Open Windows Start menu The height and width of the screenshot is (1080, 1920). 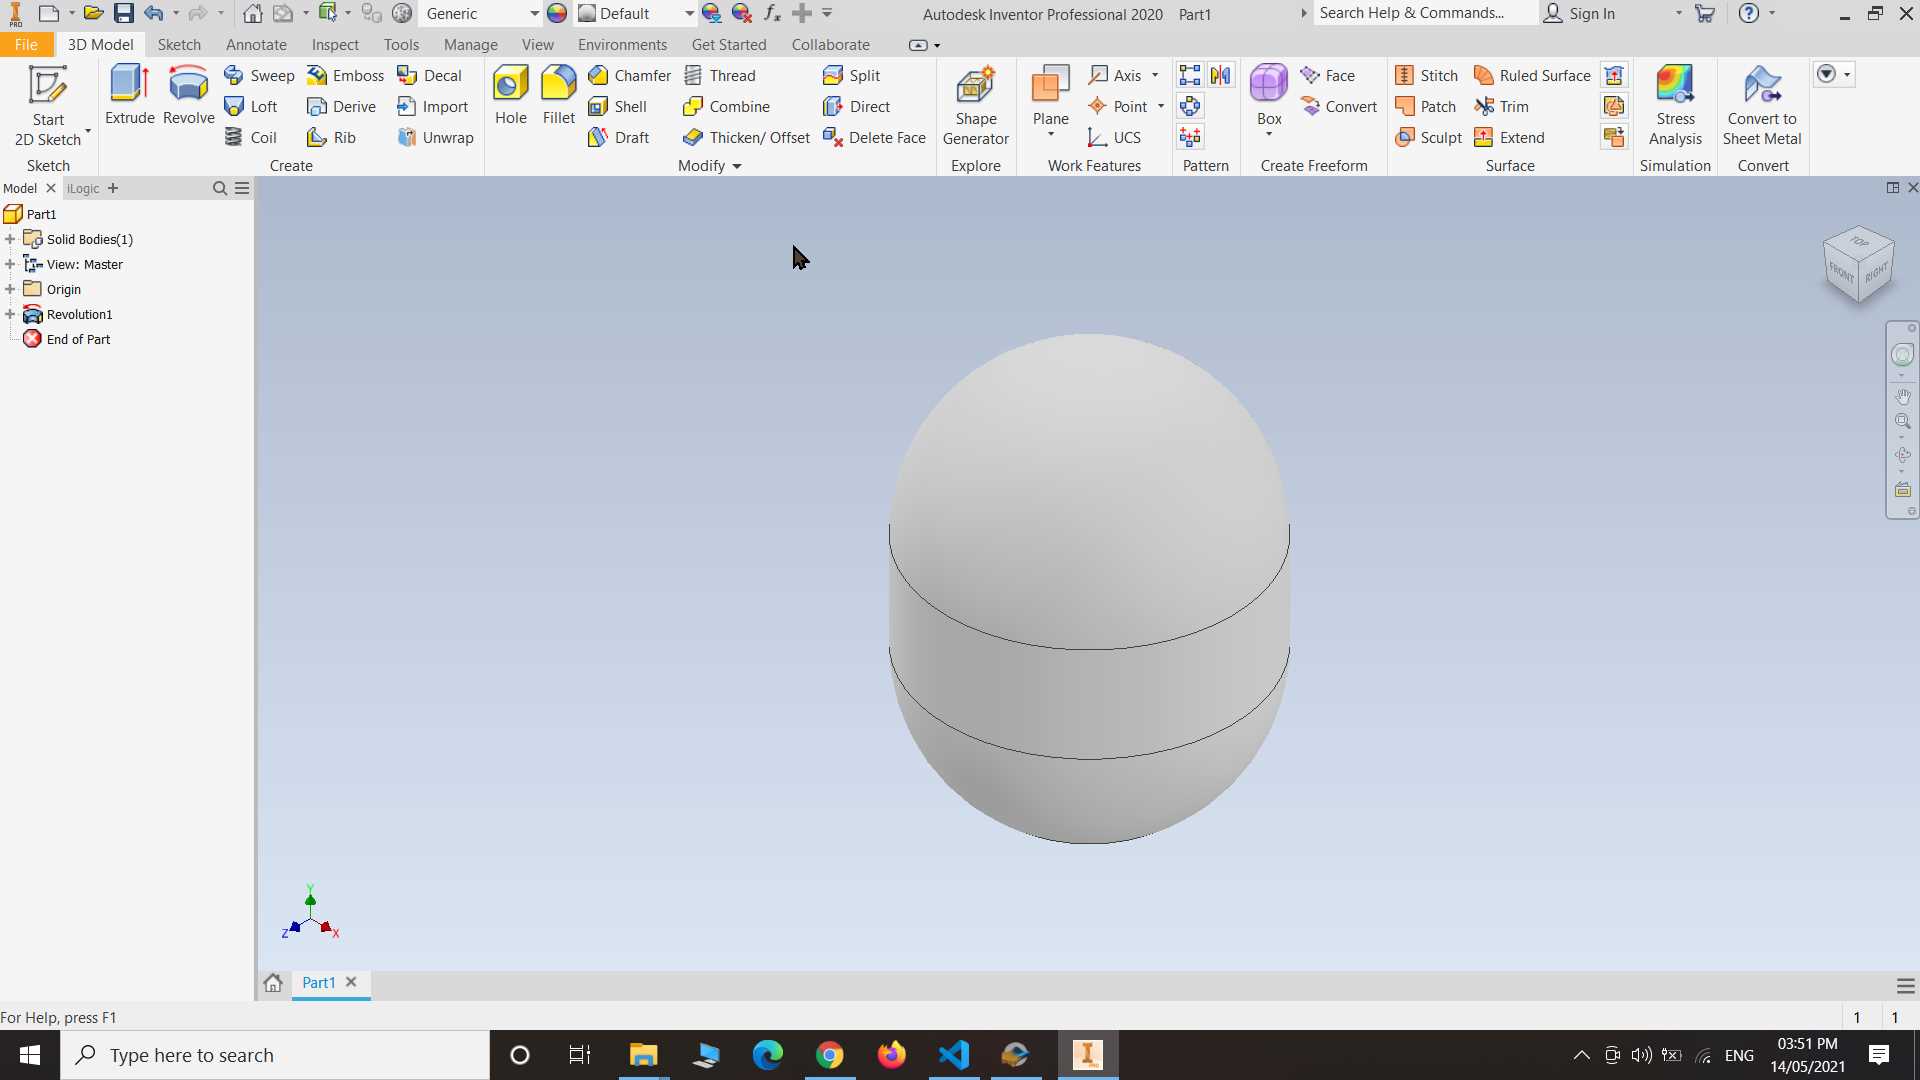[x=30, y=1055]
